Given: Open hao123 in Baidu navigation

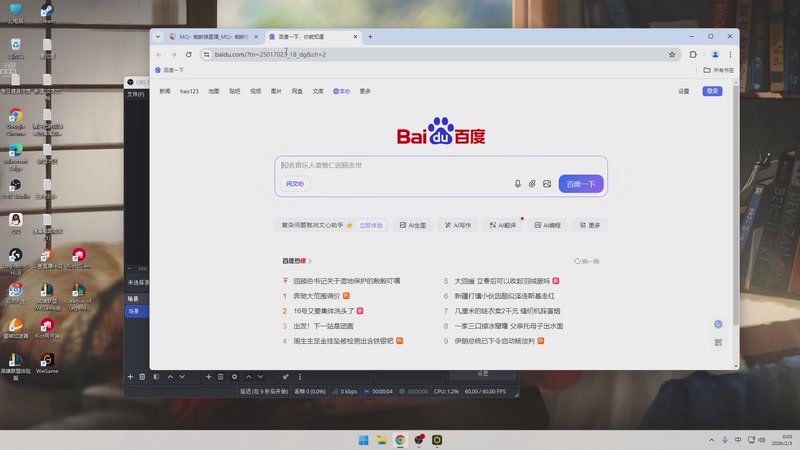Looking at the screenshot, I should (189, 91).
